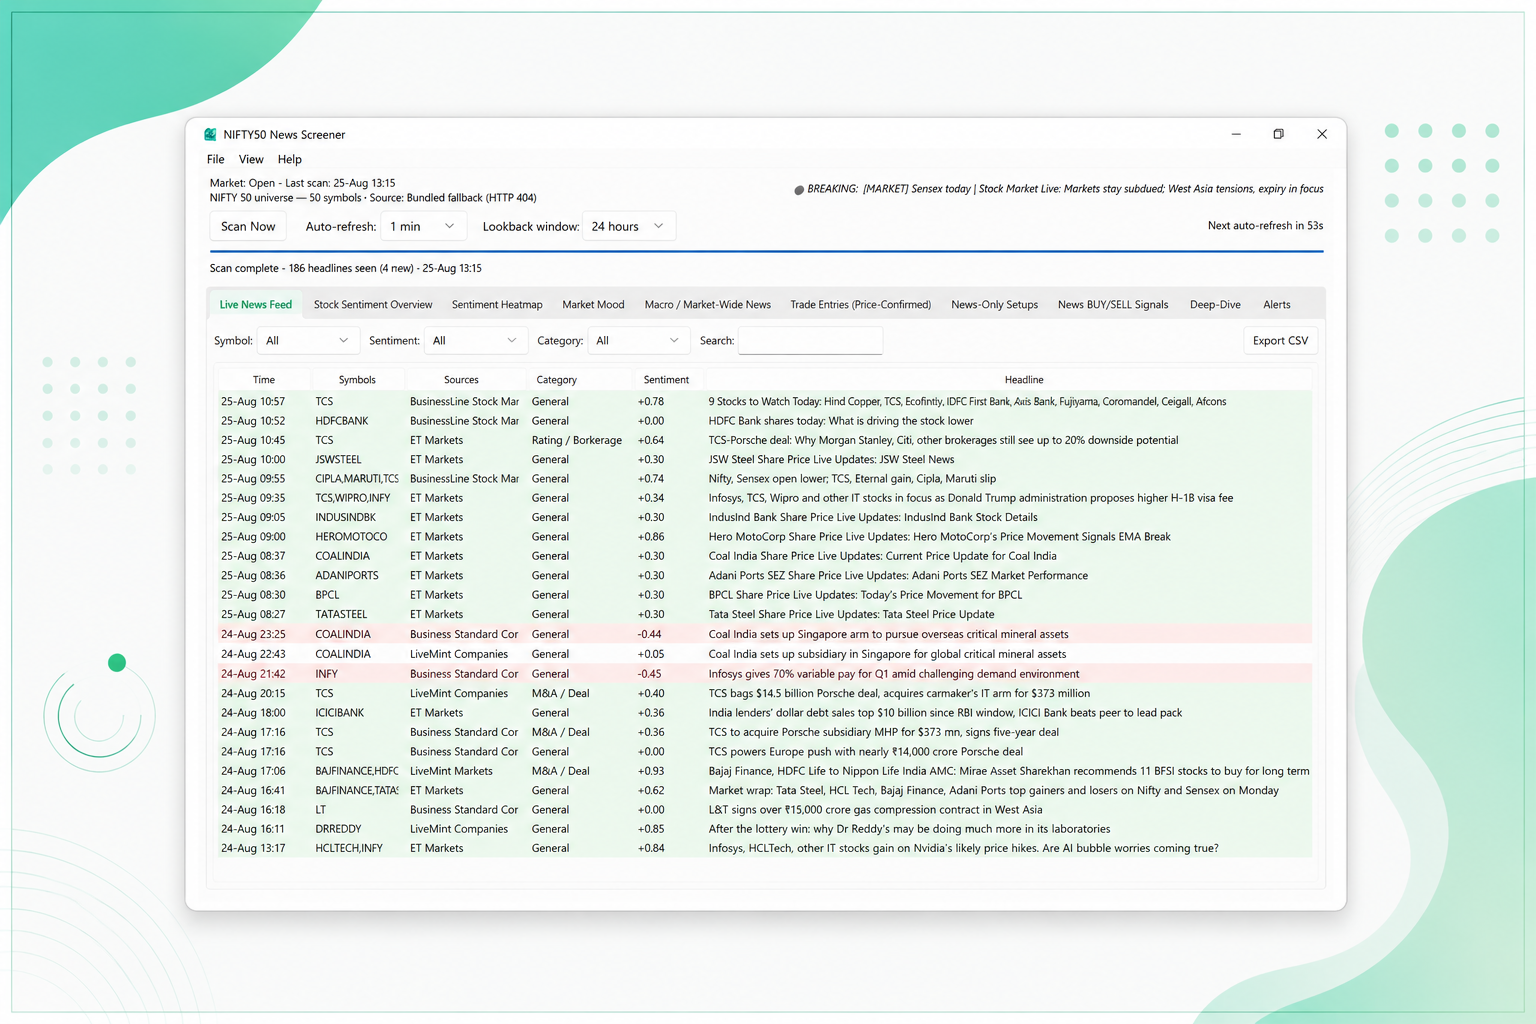Sort by the Sentiment column header
1536x1024 pixels.
pos(666,380)
